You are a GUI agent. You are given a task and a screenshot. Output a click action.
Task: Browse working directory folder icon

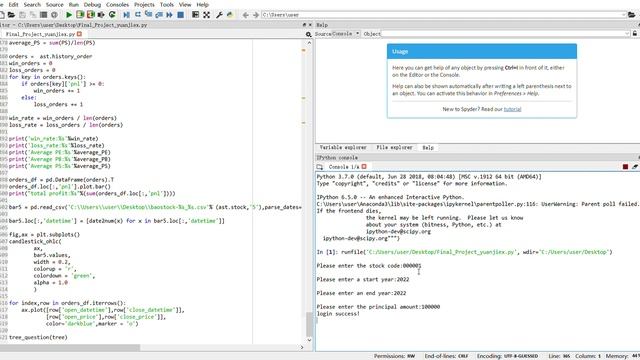[x=631, y=15]
